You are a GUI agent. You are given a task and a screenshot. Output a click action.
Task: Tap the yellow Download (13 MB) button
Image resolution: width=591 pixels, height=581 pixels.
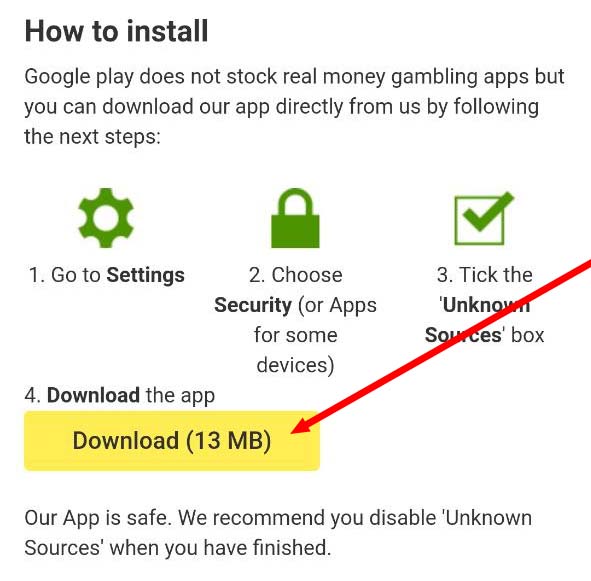coord(172,441)
